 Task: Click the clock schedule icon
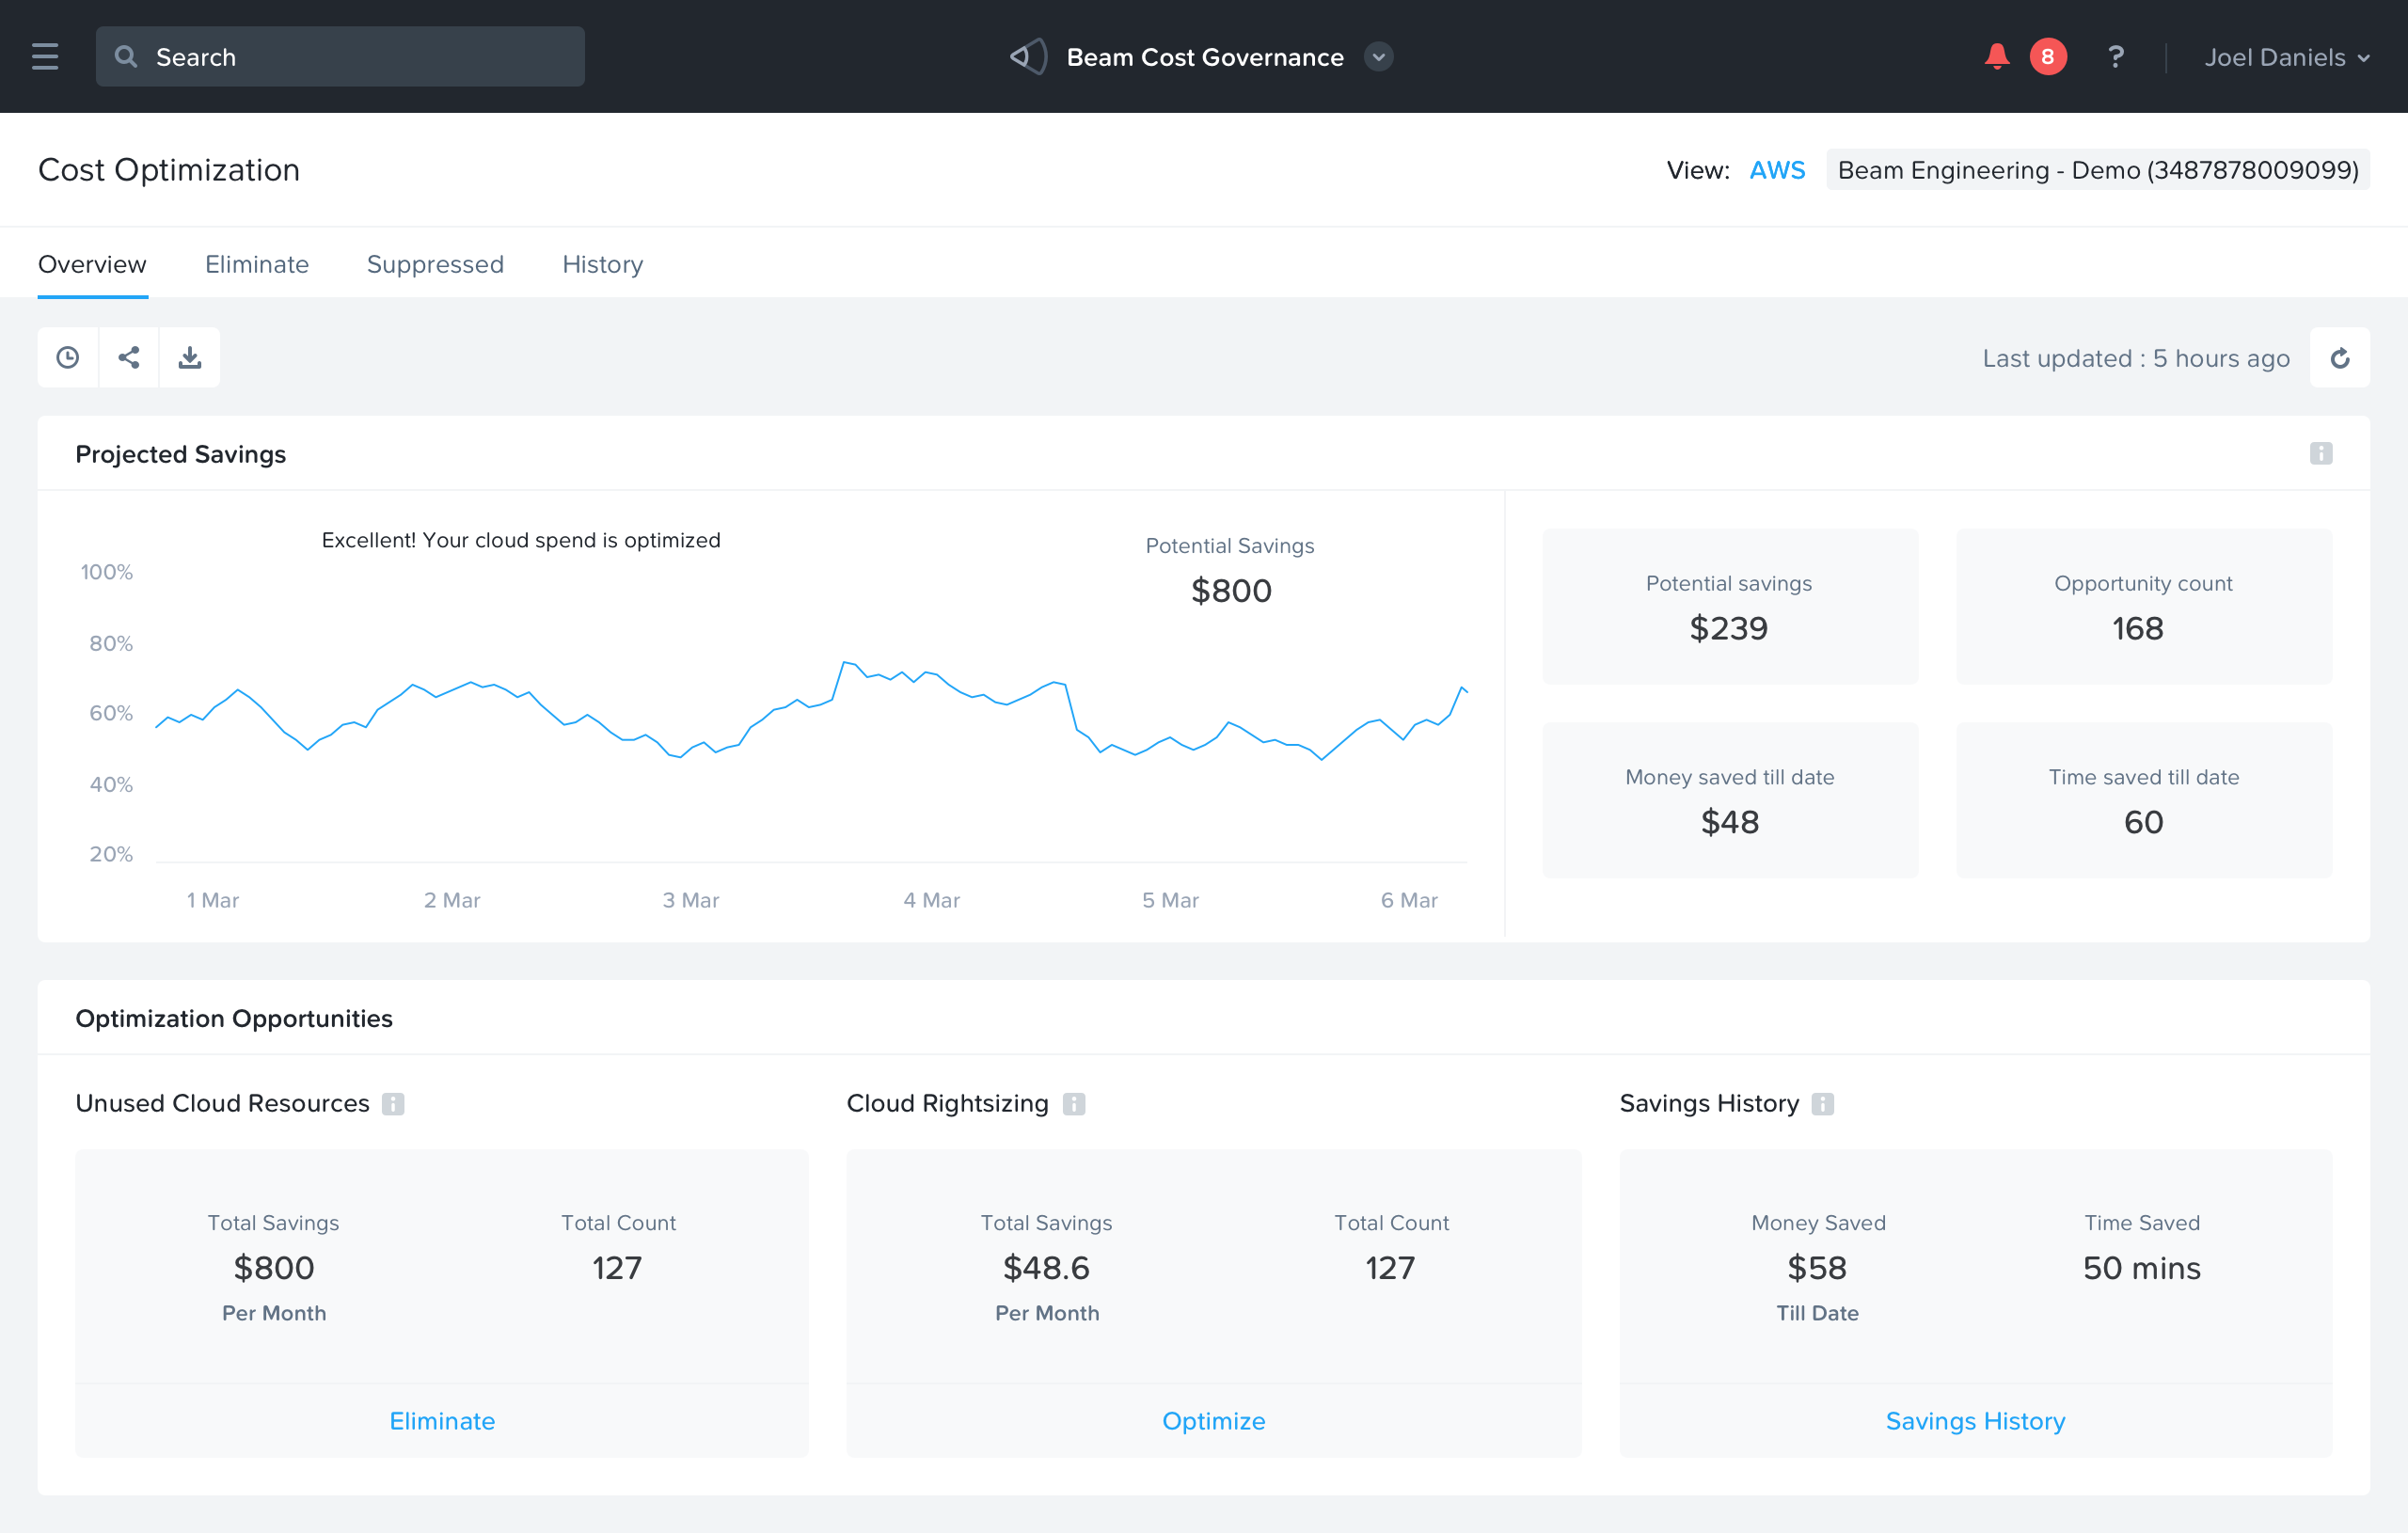[68, 358]
